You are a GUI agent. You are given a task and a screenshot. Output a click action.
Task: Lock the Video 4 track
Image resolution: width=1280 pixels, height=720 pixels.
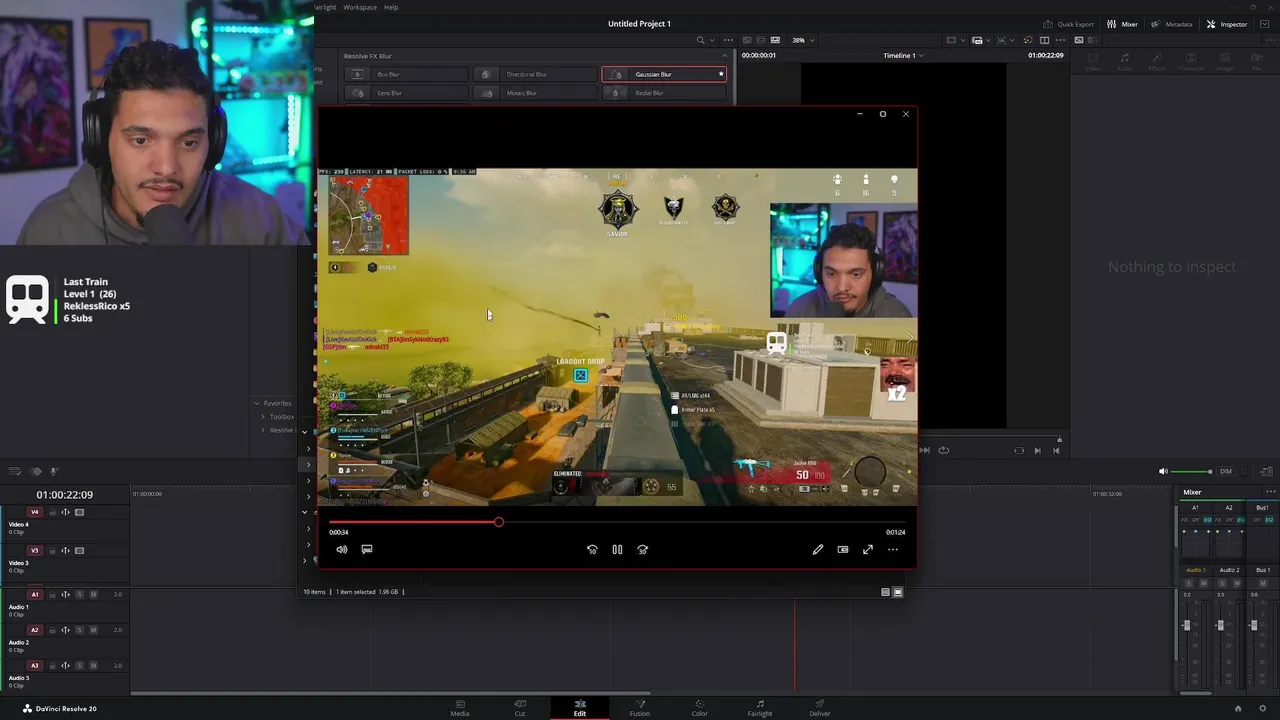click(53, 512)
